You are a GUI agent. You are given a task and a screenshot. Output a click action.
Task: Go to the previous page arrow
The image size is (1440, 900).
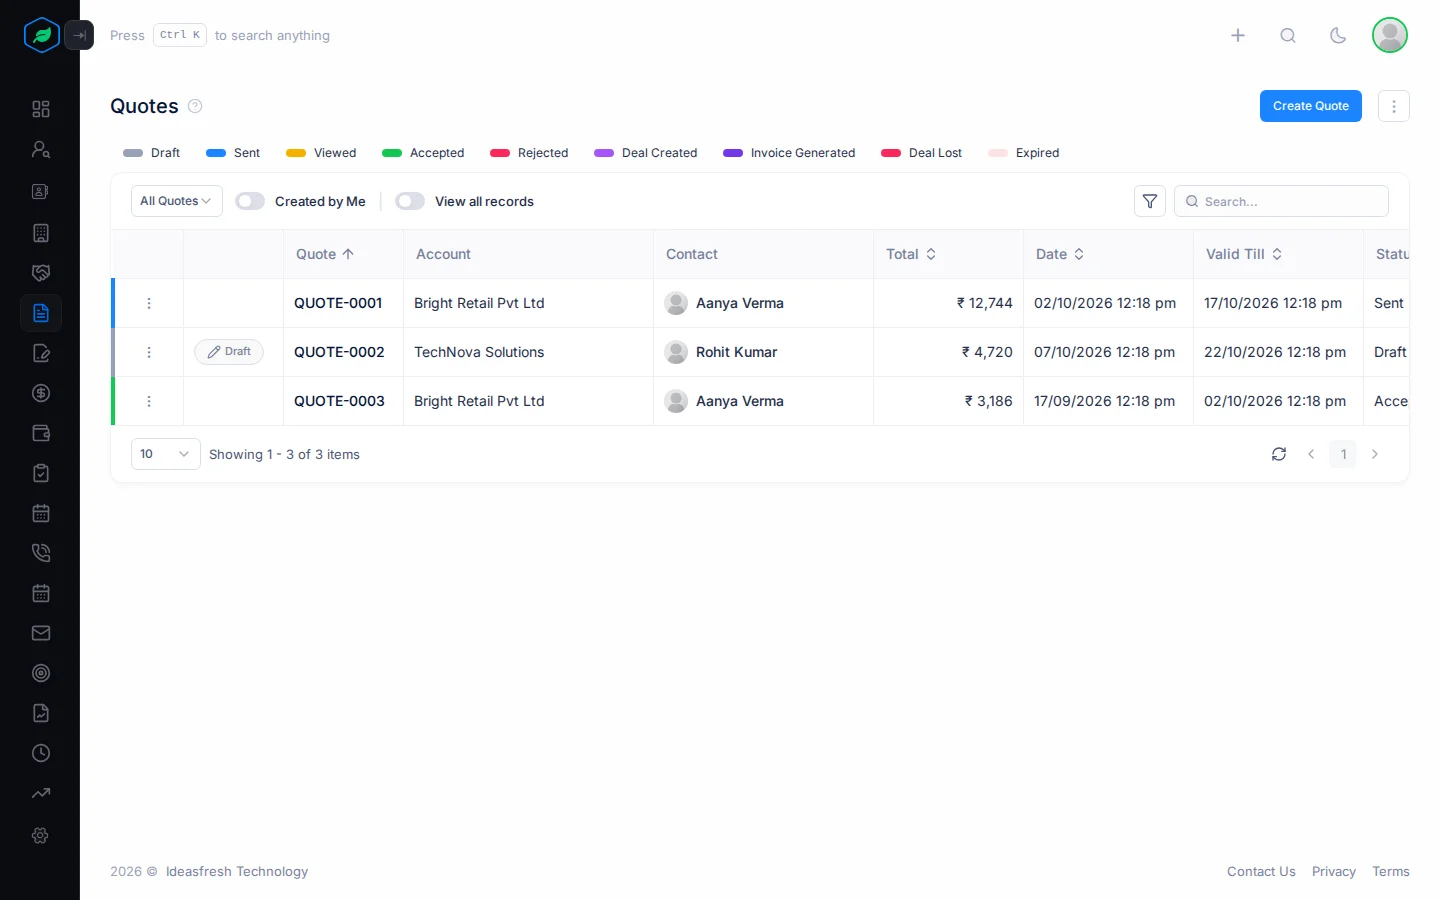coord(1311,454)
